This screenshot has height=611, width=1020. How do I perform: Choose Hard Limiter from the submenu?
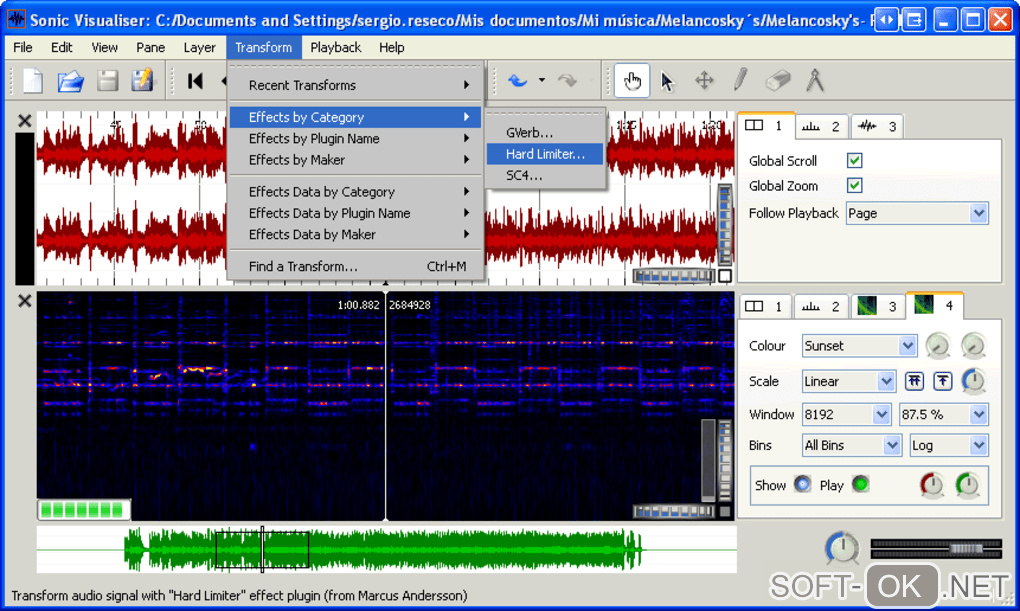(545, 154)
